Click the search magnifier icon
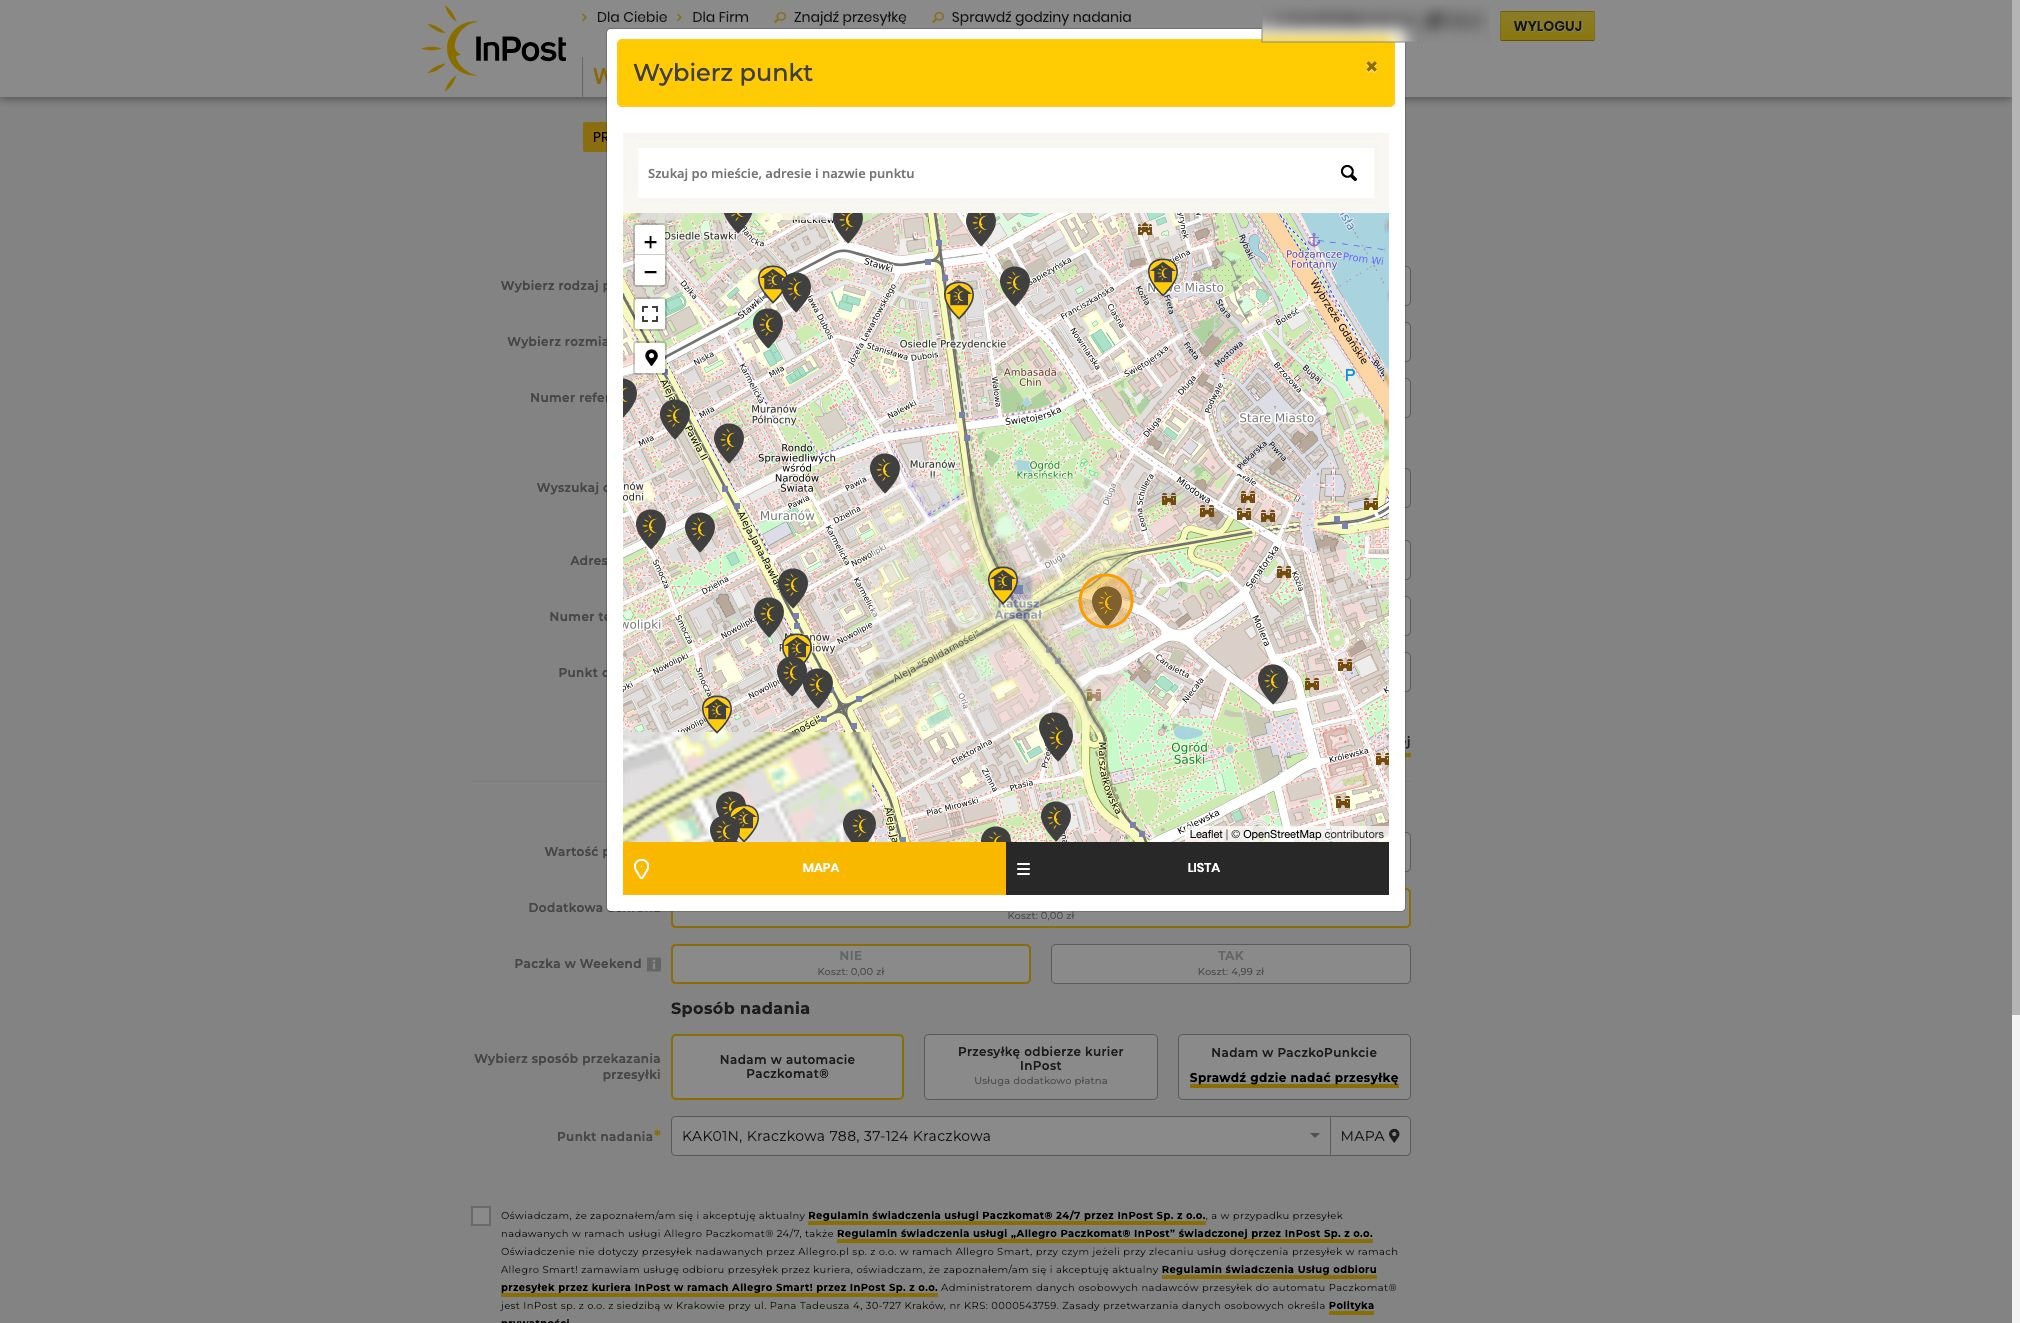The height and width of the screenshot is (1323, 2020). click(x=1348, y=173)
